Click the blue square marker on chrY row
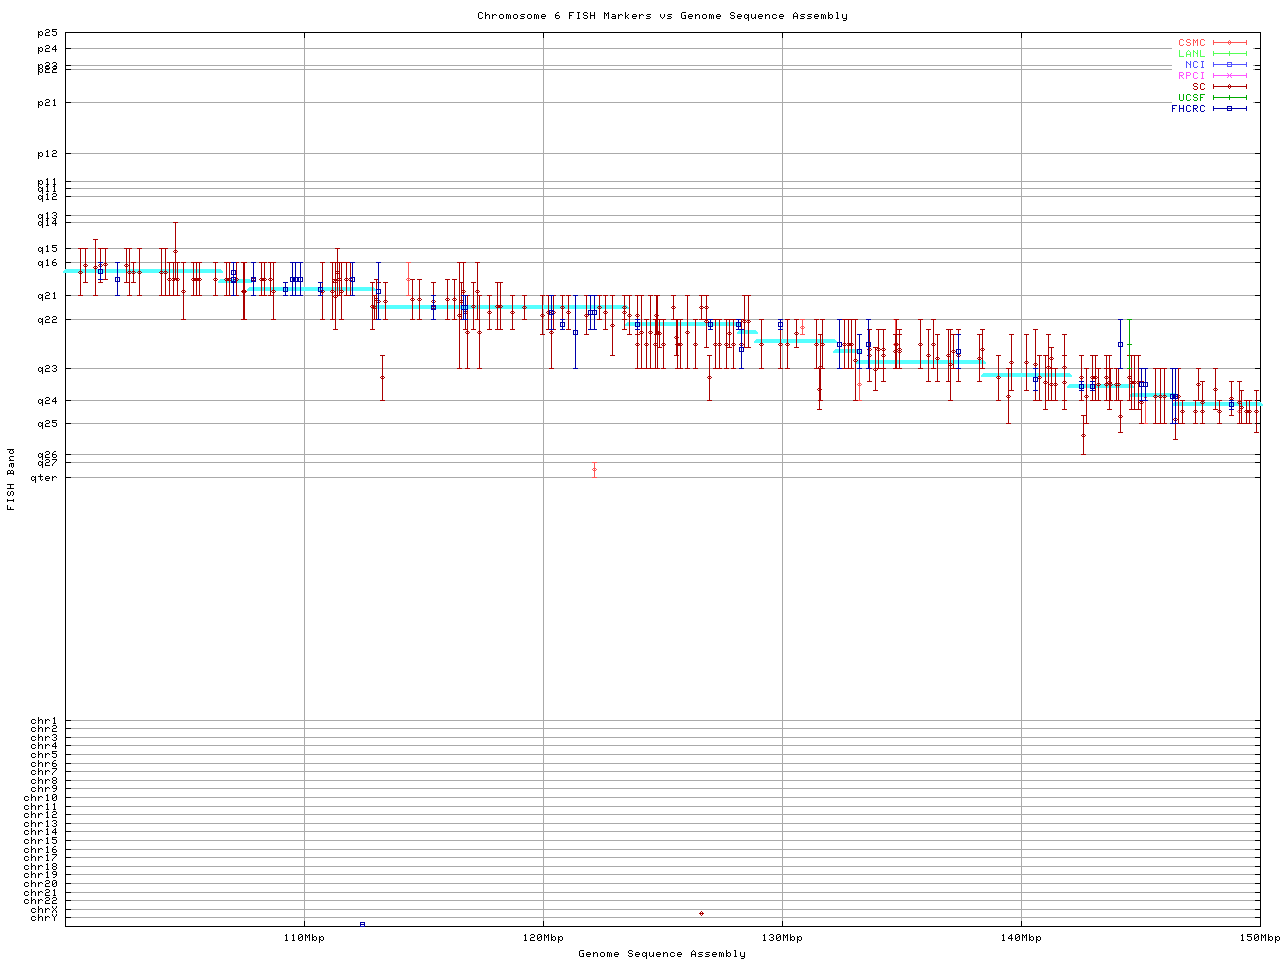 pyautogui.click(x=362, y=924)
